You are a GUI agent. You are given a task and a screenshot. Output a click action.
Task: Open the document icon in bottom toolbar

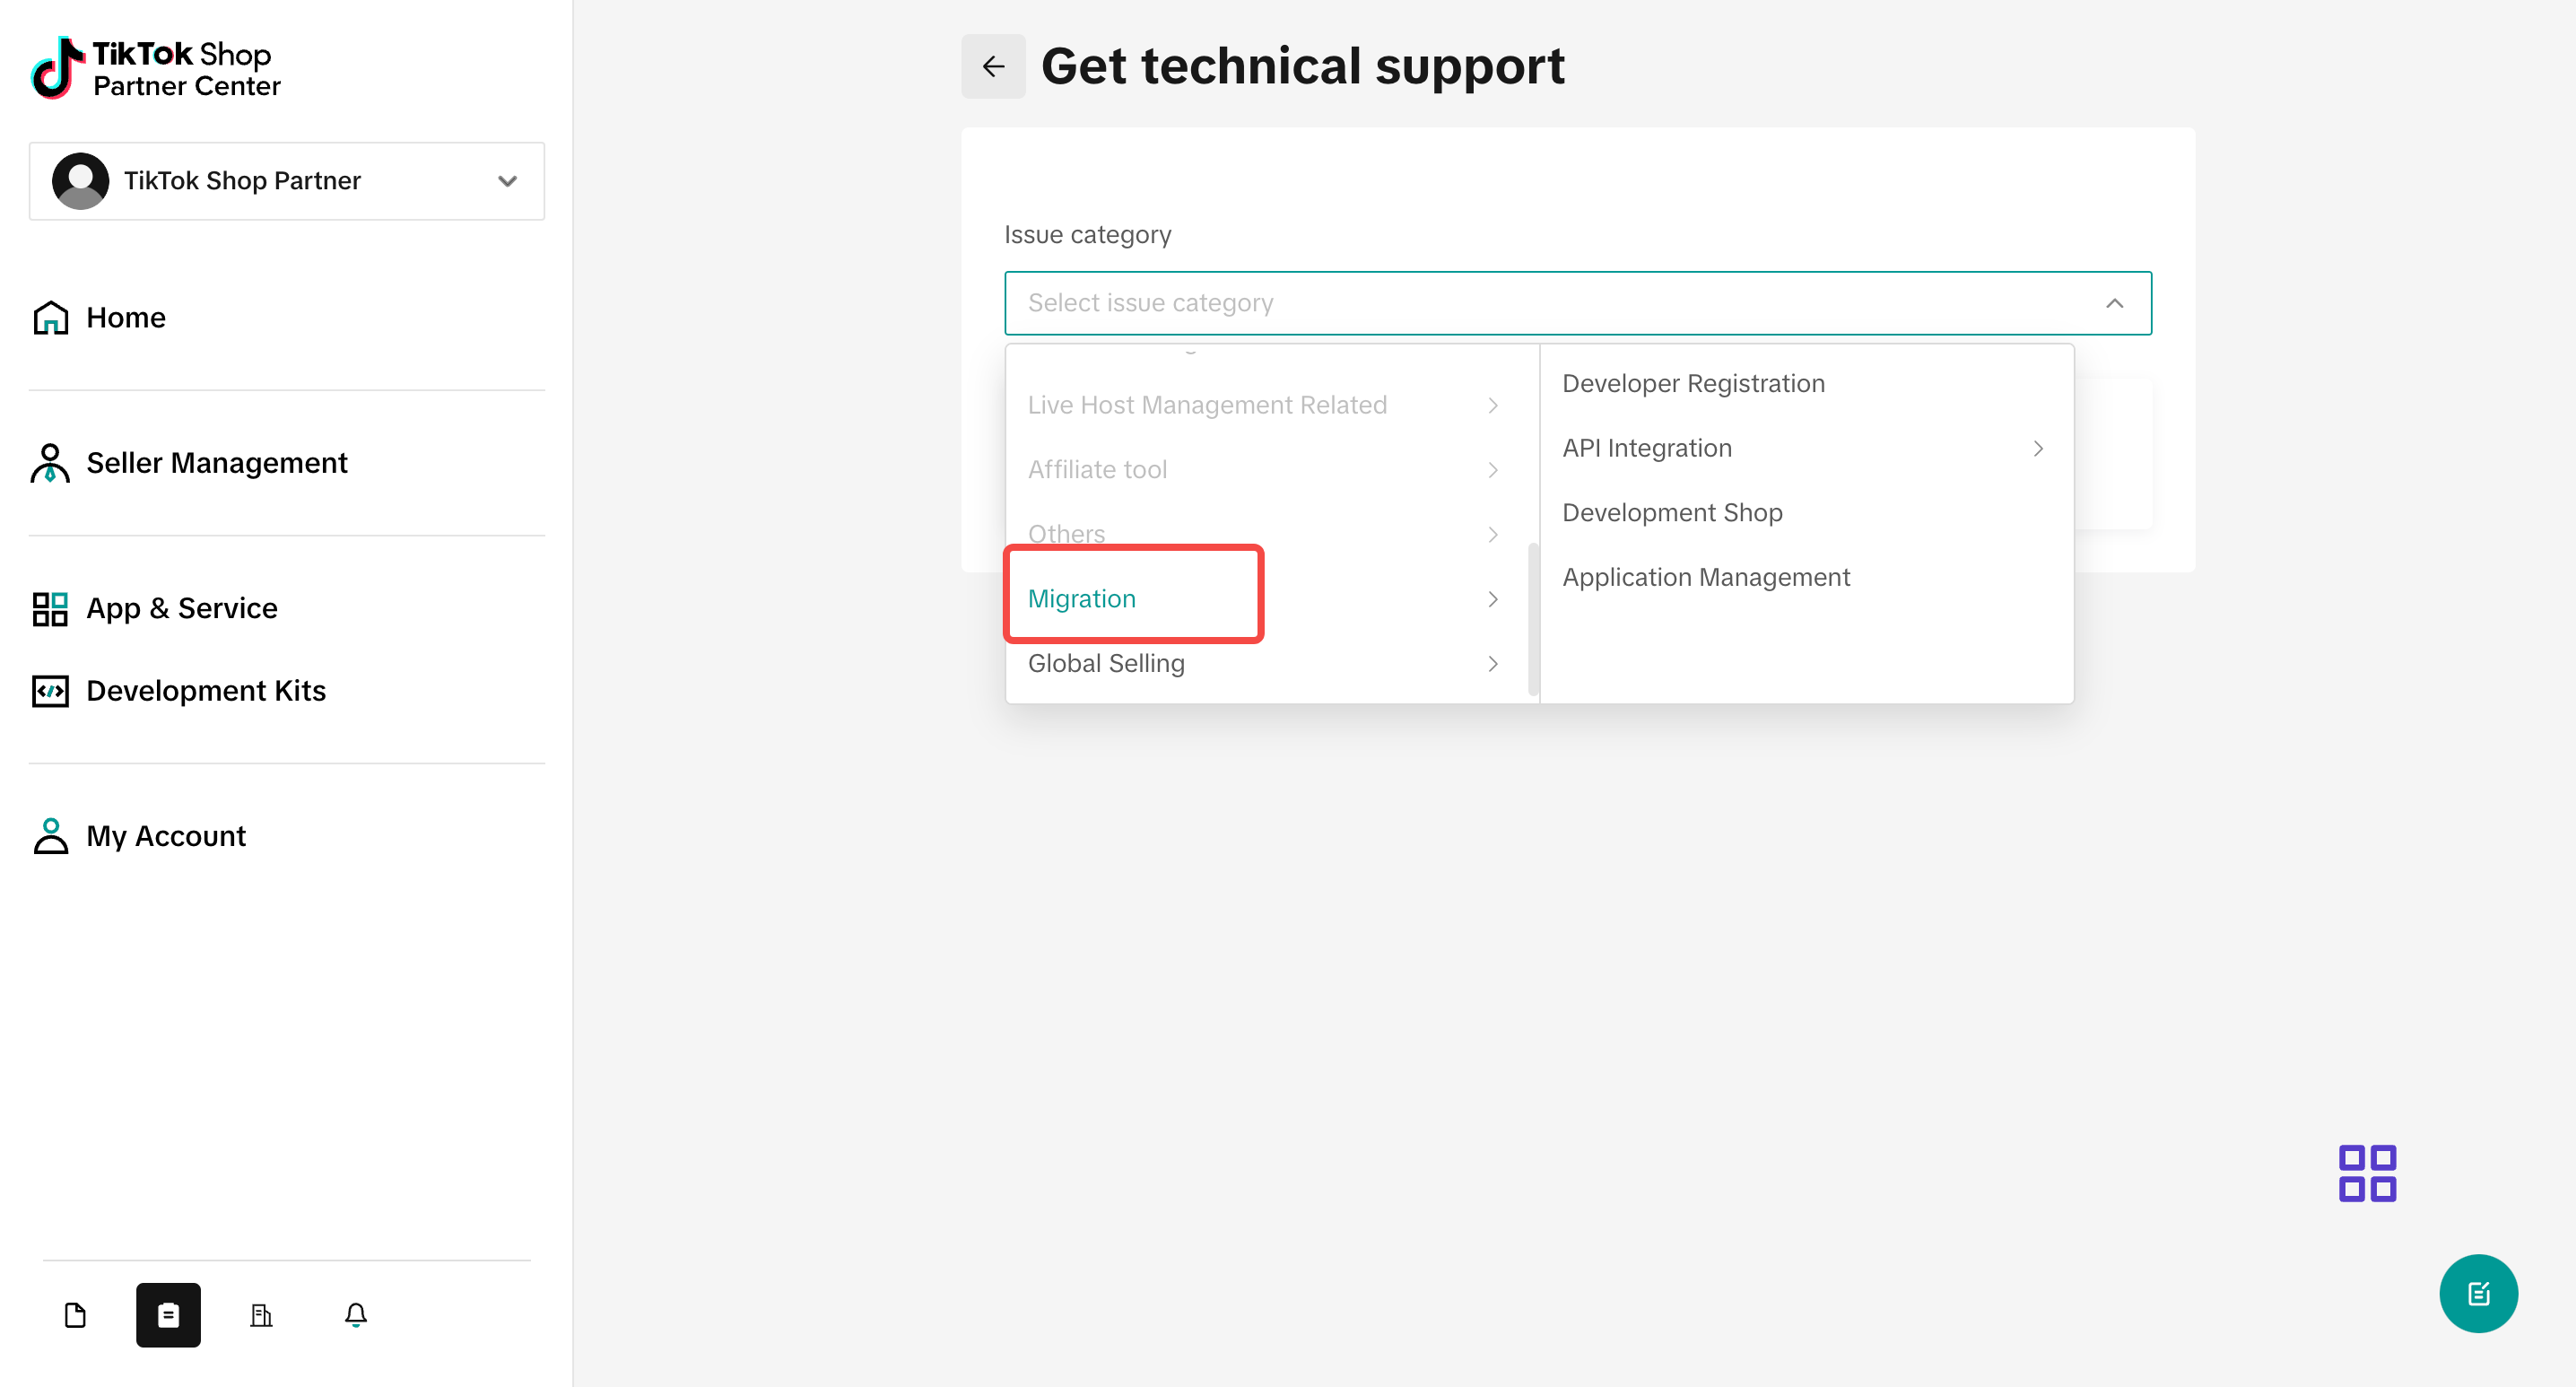pos(75,1314)
